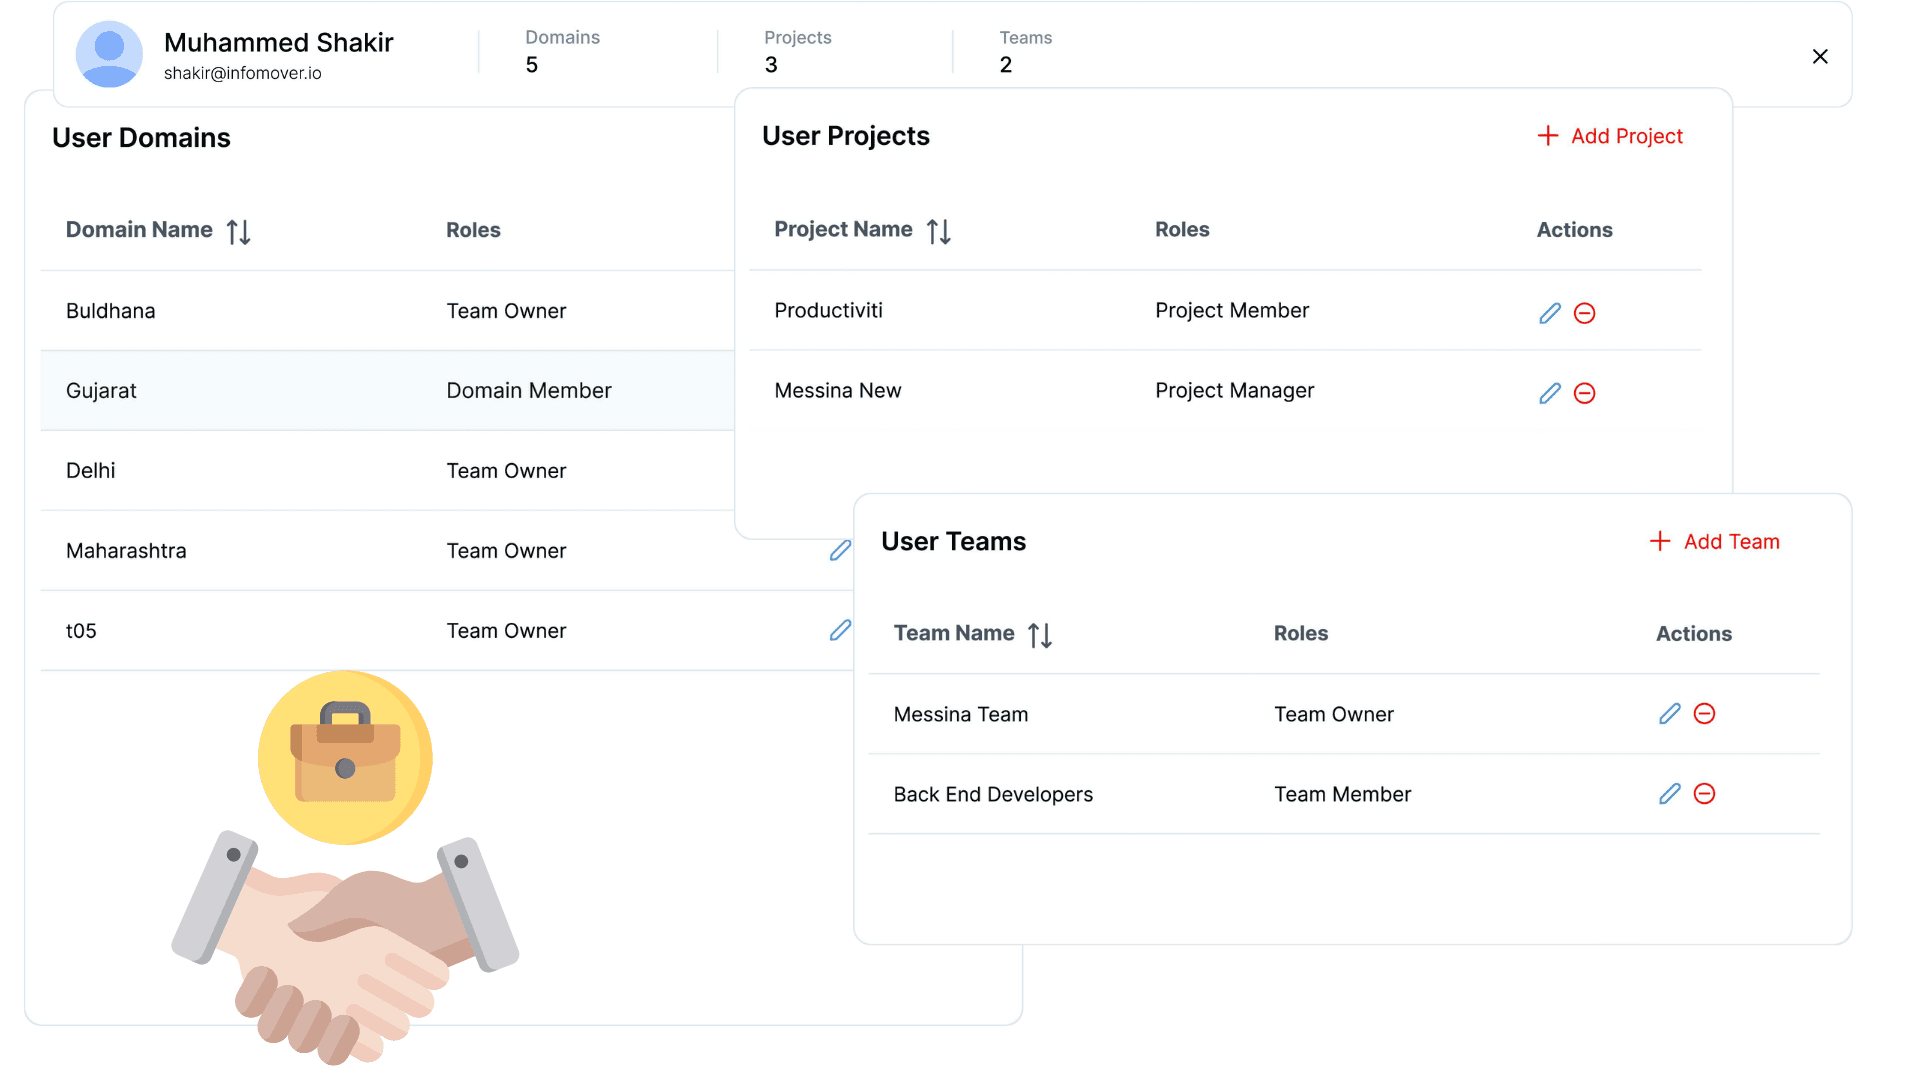Click edit icon for Messina Team
This screenshot has height=1080, width=1920.
[1668, 713]
